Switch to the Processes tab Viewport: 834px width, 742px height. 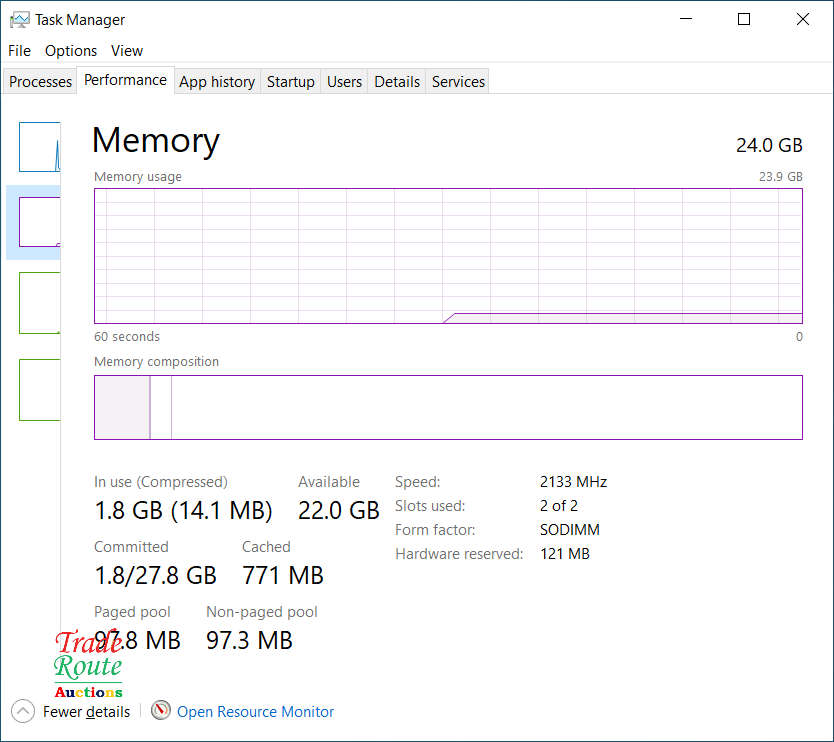pyautogui.click(x=41, y=82)
